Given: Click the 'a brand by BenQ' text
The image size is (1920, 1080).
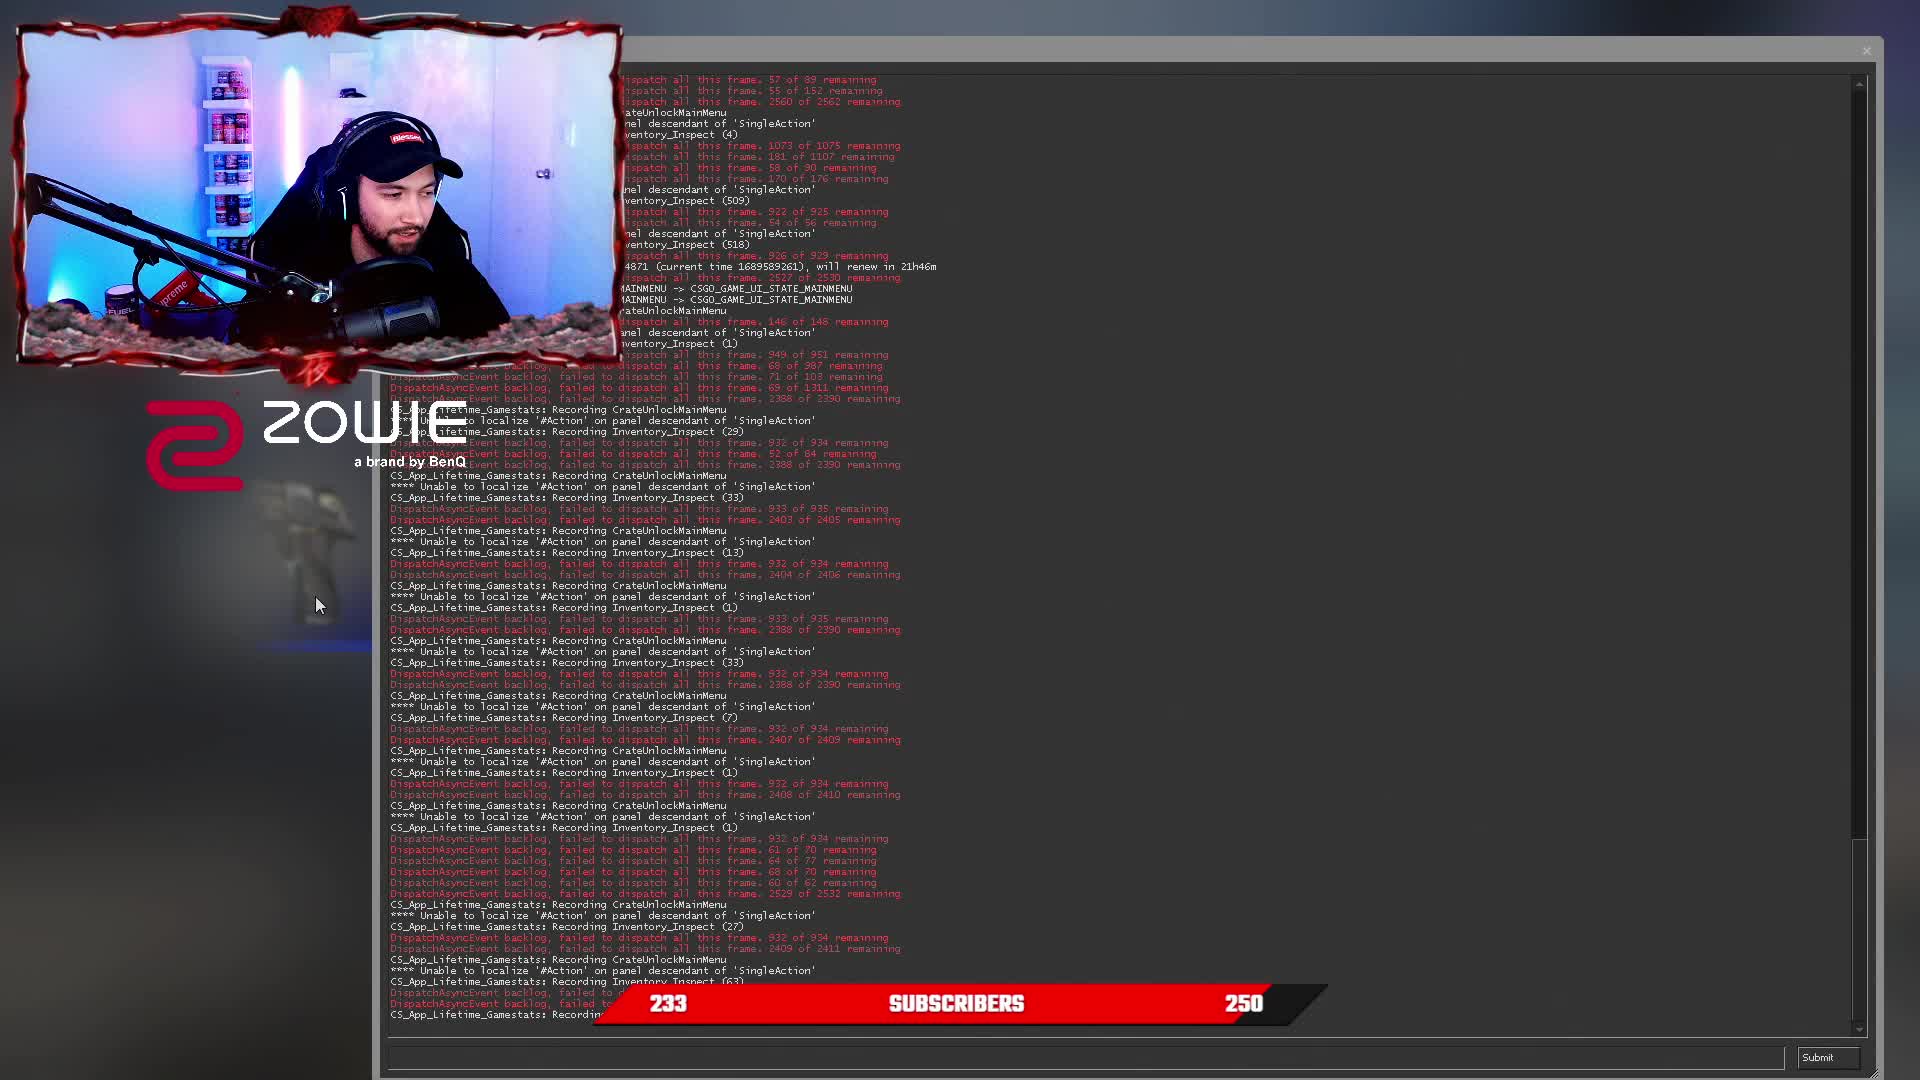Looking at the screenshot, I should pyautogui.click(x=410, y=462).
